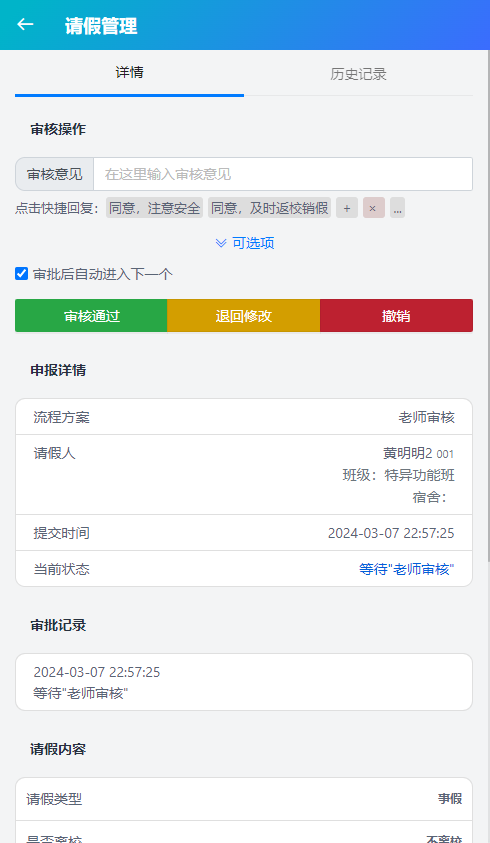Click the 请假管理 page title
This screenshot has height=843, width=490.
click(x=101, y=26)
